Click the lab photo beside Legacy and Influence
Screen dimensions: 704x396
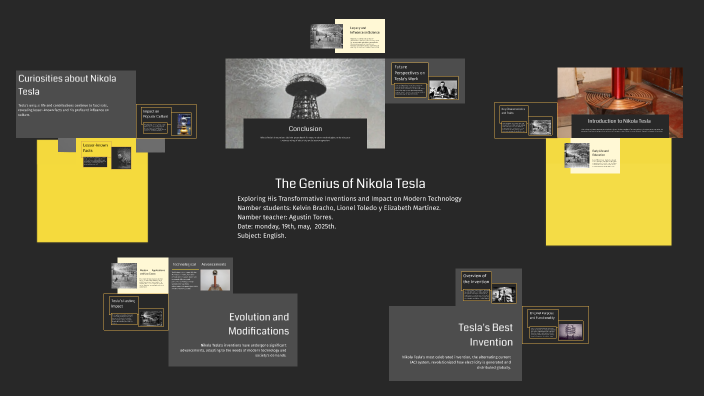pos(326,36)
